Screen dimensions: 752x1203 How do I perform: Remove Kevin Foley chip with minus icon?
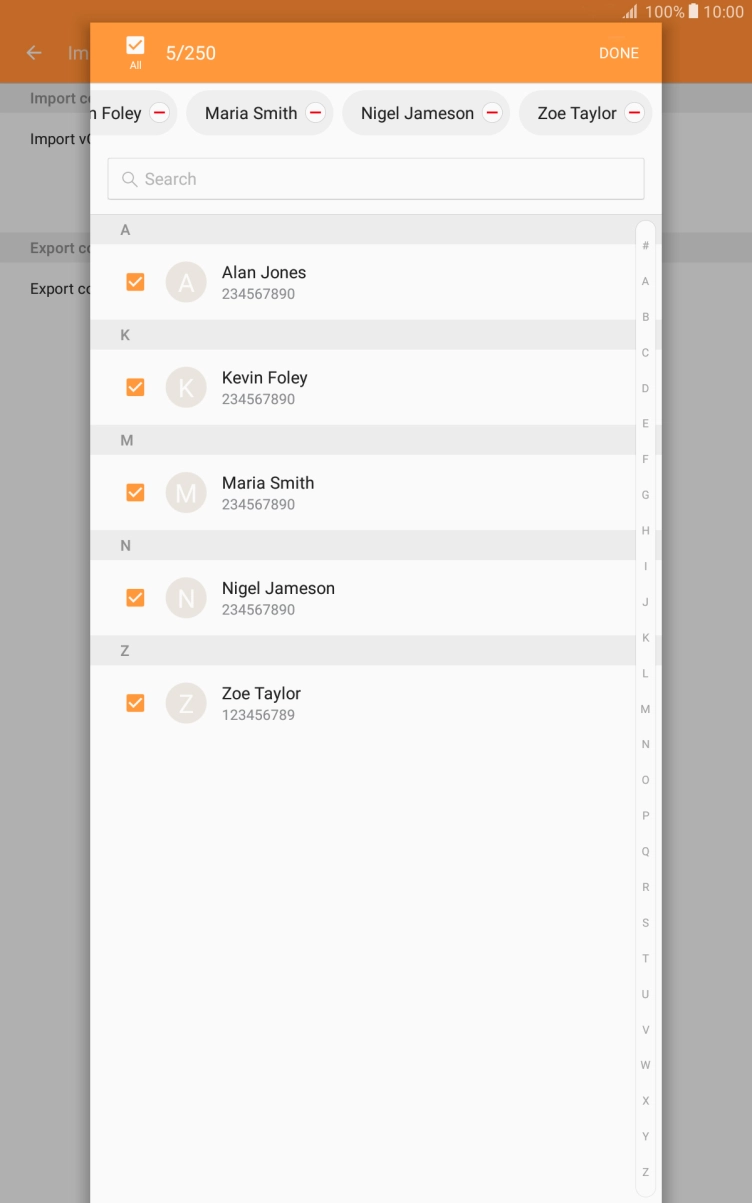coord(159,113)
